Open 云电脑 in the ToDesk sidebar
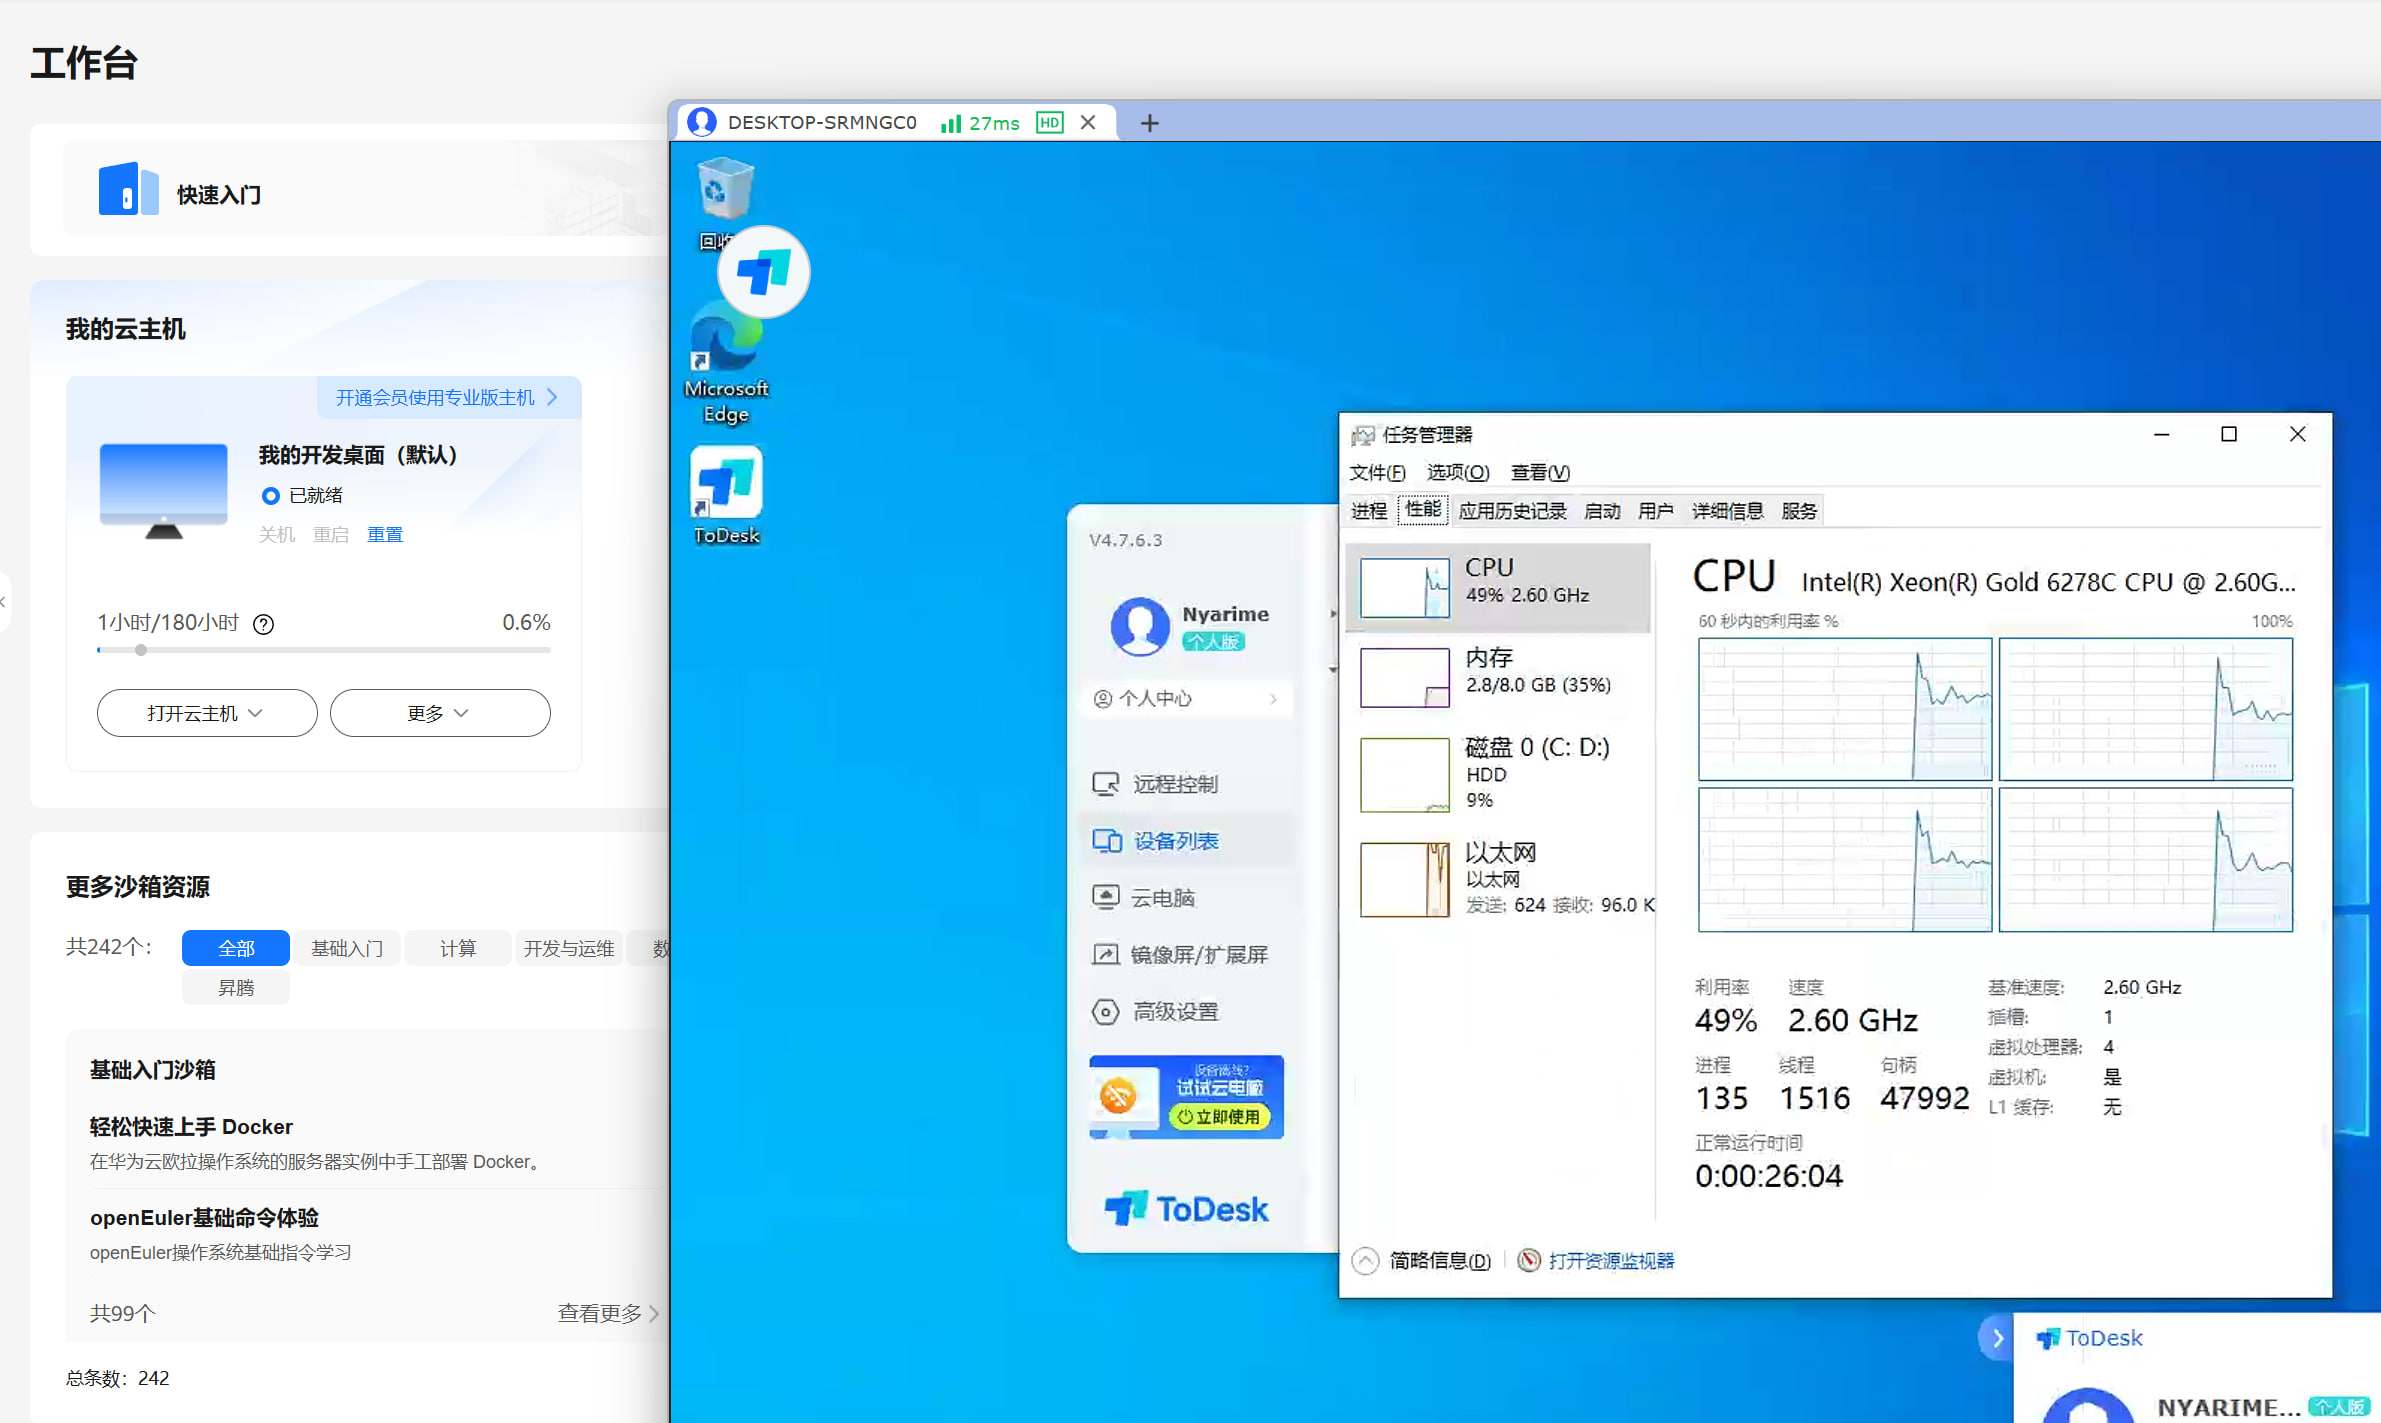 (x=1162, y=898)
